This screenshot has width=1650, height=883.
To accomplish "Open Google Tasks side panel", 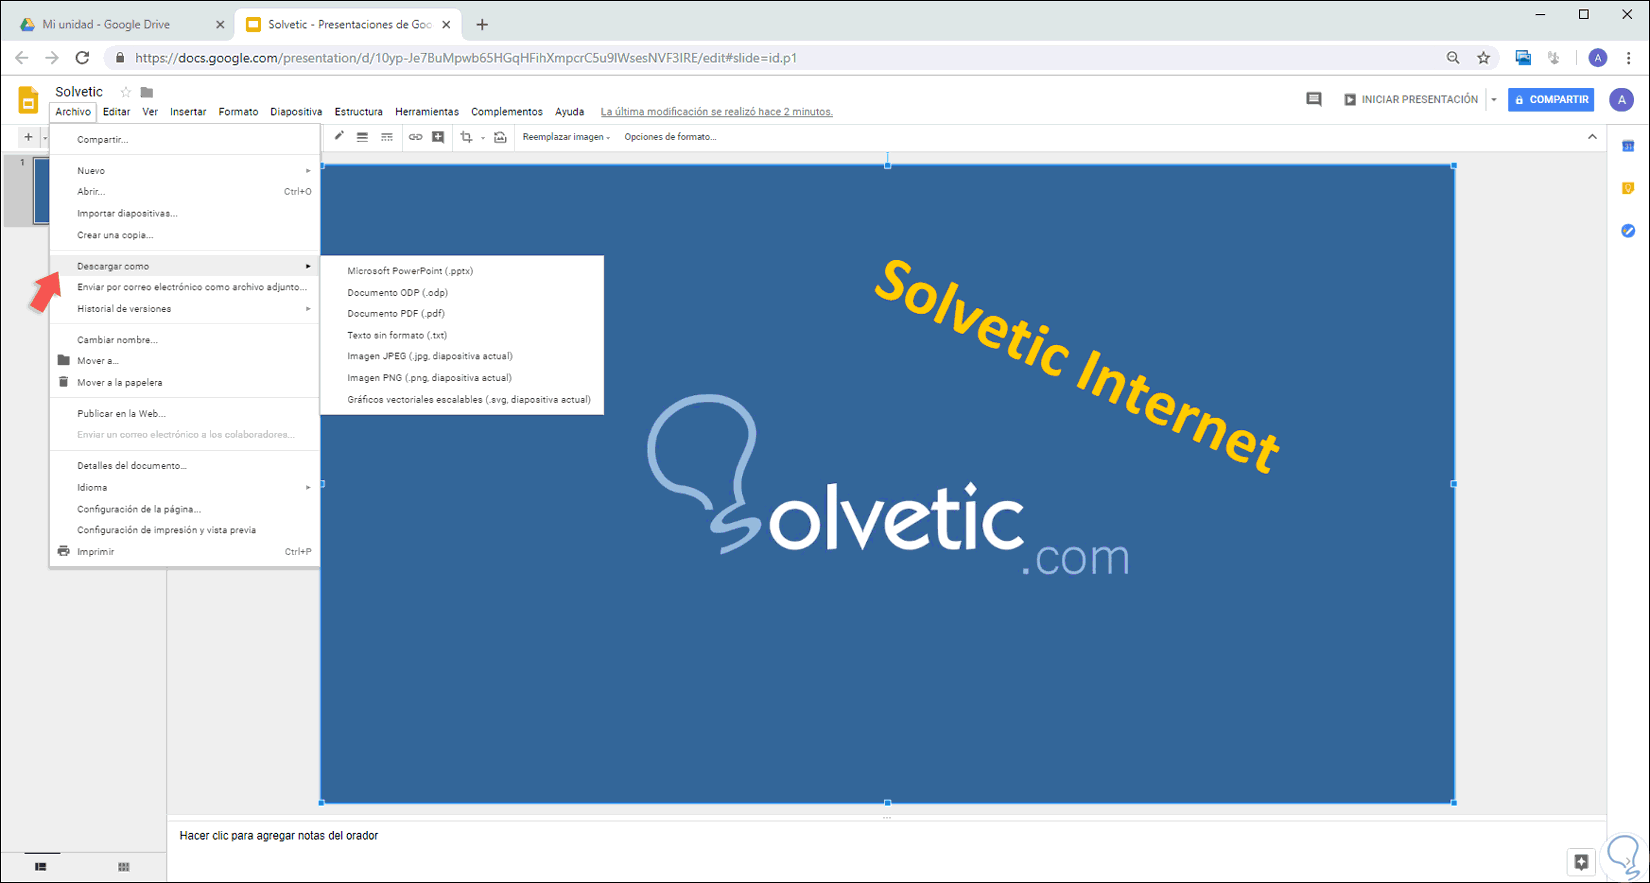I will pyautogui.click(x=1628, y=231).
